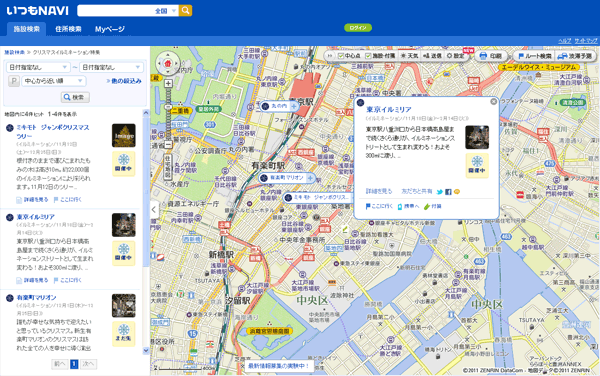Click the orange chat share icon in popup
600x376 pixels.
tap(457, 192)
